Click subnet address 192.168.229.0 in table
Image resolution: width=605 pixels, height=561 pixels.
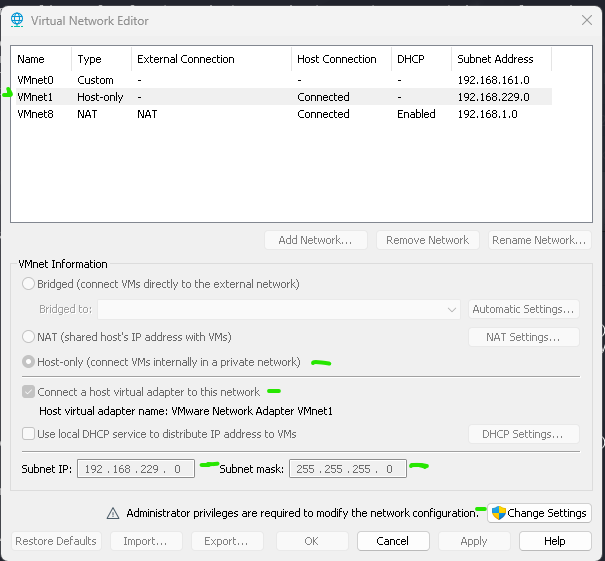(493, 97)
